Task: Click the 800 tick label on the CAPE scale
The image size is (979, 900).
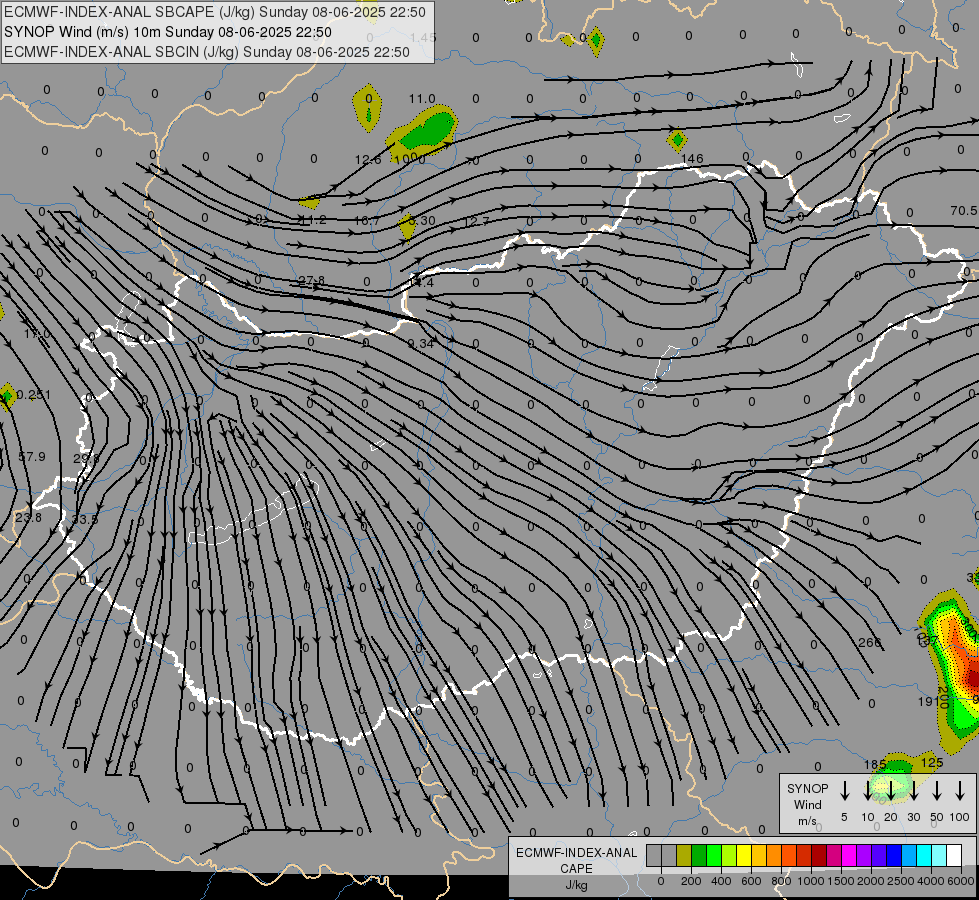Action: [781, 881]
